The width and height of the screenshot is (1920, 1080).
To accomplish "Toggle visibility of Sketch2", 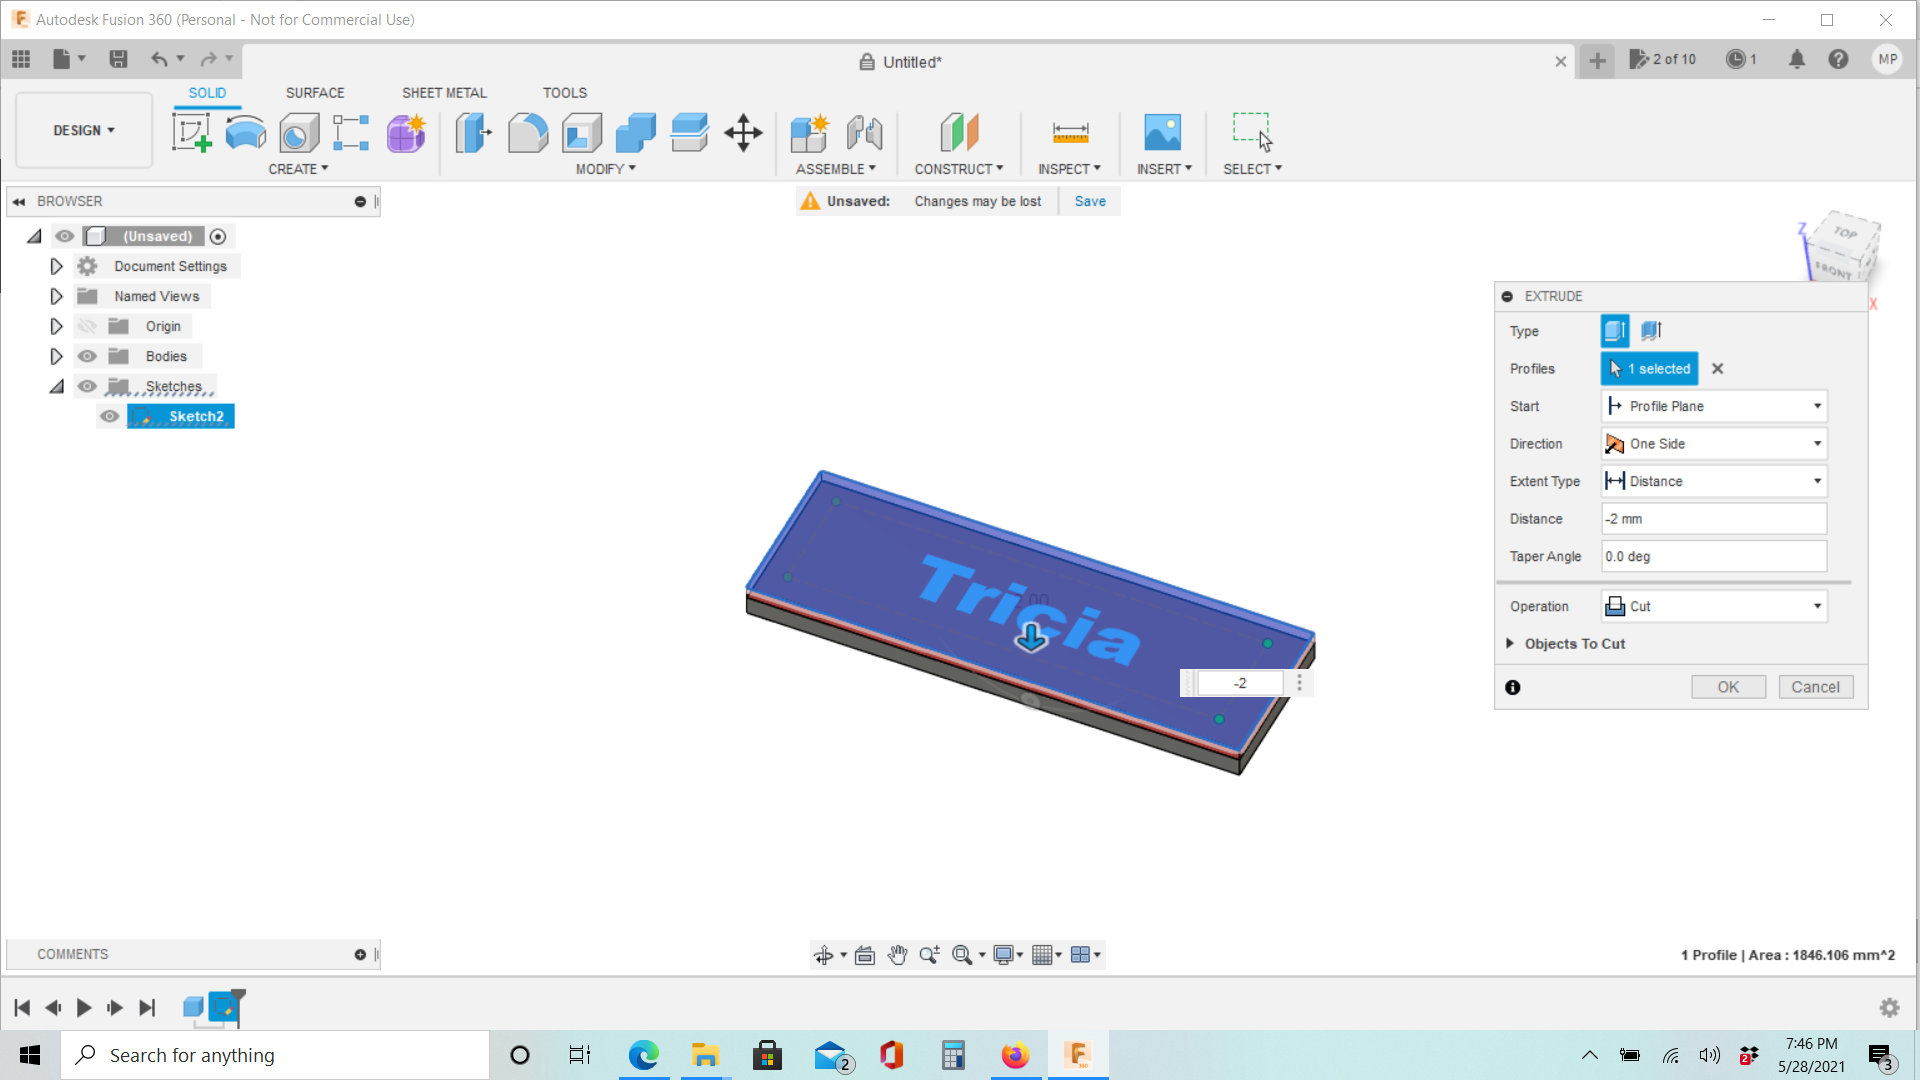I will click(110, 416).
